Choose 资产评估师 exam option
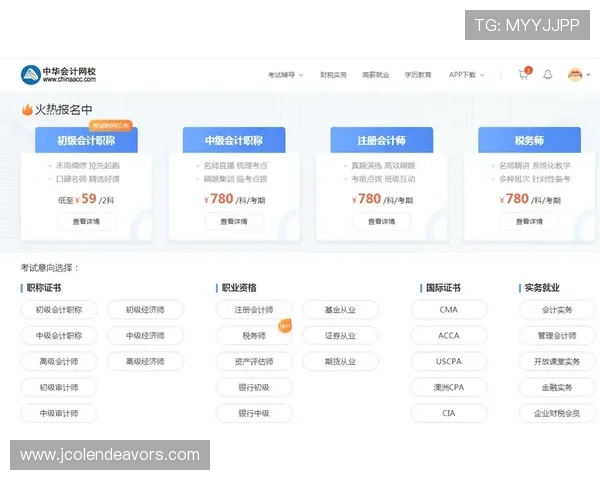 (x=254, y=361)
